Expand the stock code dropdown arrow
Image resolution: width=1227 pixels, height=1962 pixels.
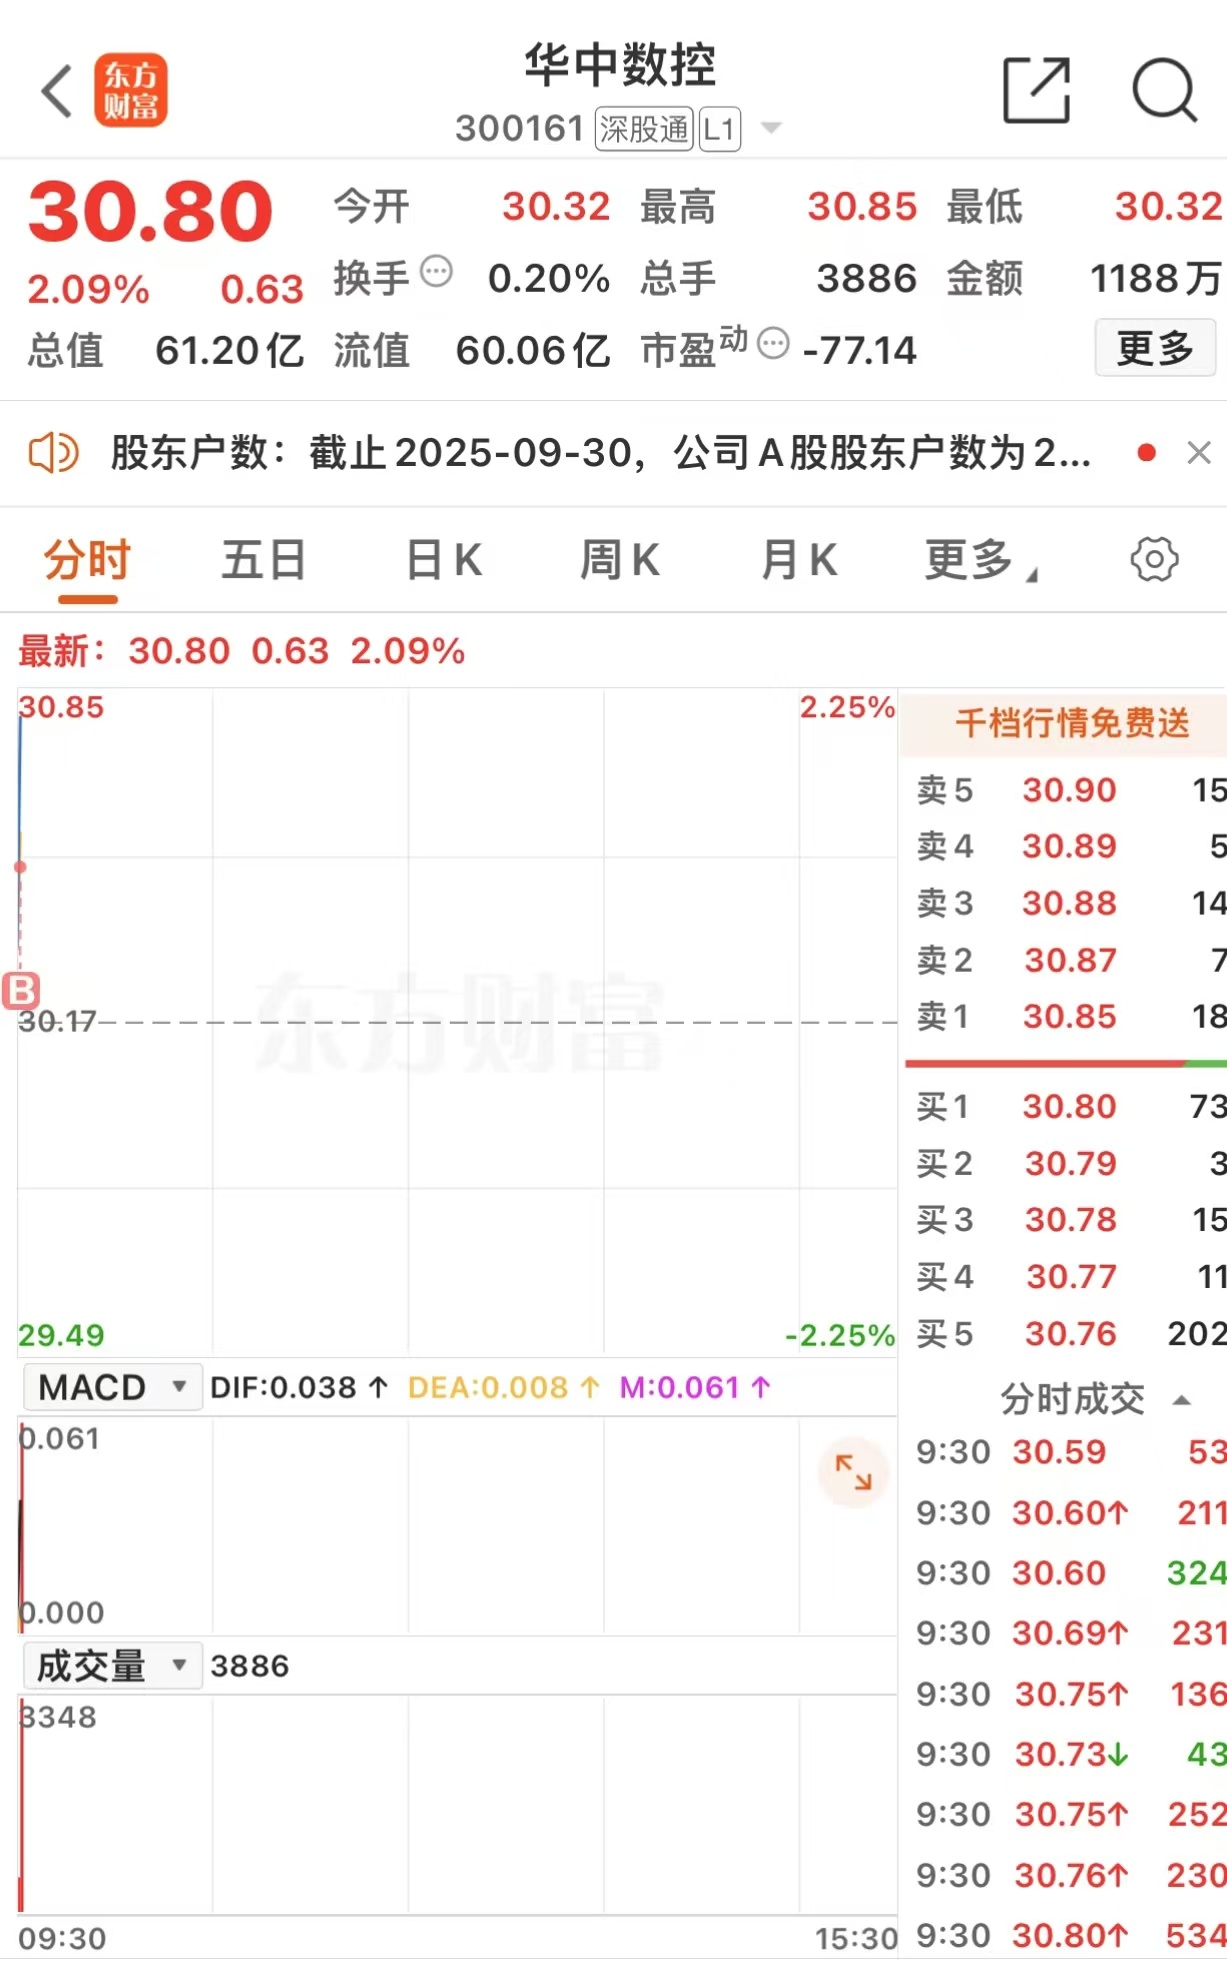[770, 128]
